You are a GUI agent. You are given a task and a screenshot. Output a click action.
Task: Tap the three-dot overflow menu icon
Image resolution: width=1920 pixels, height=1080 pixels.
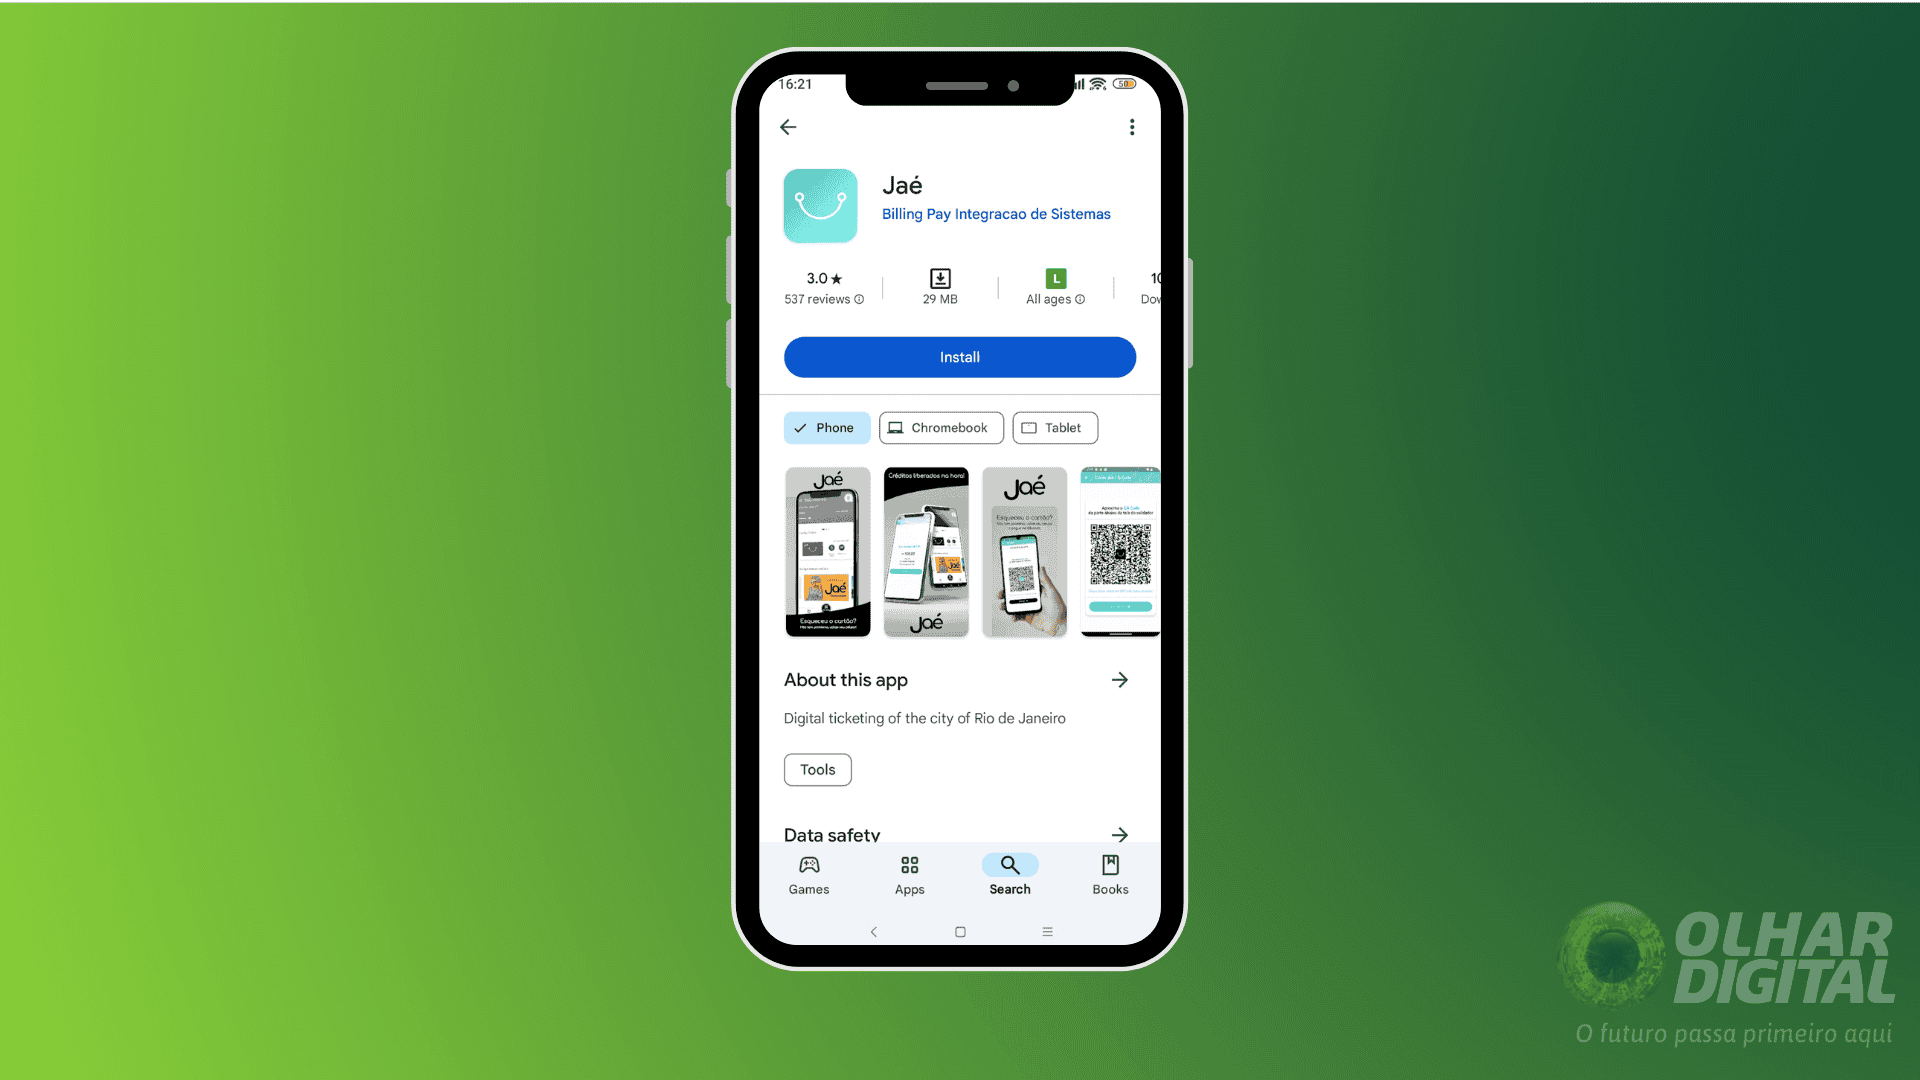coord(1130,127)
